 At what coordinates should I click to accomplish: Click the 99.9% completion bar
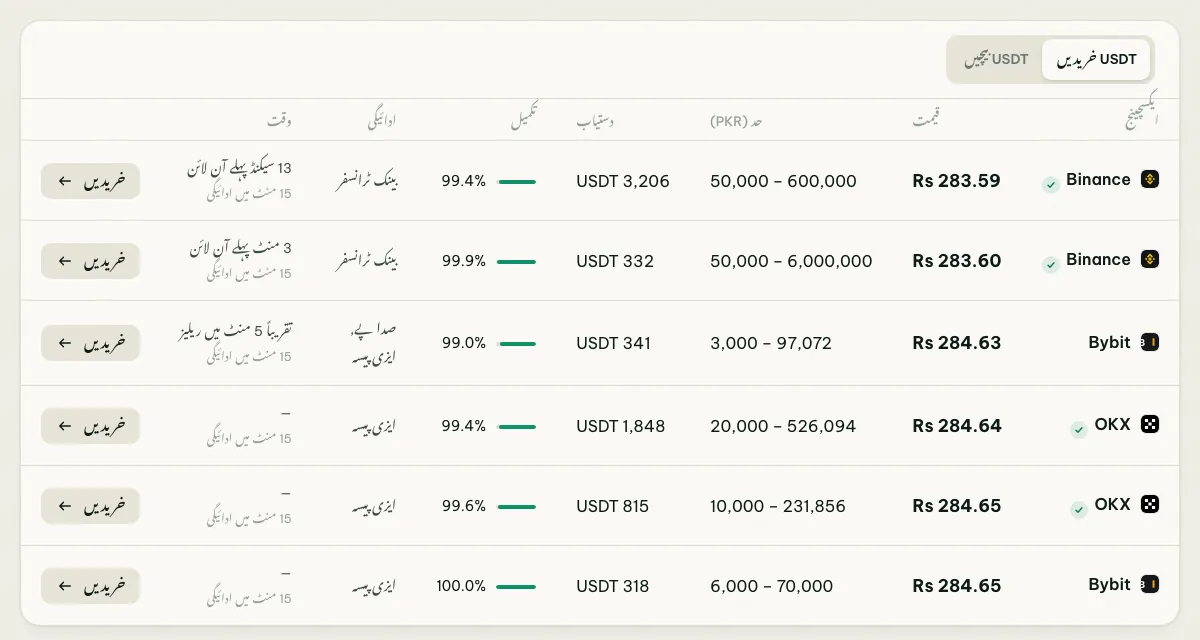tap(516, 261)
